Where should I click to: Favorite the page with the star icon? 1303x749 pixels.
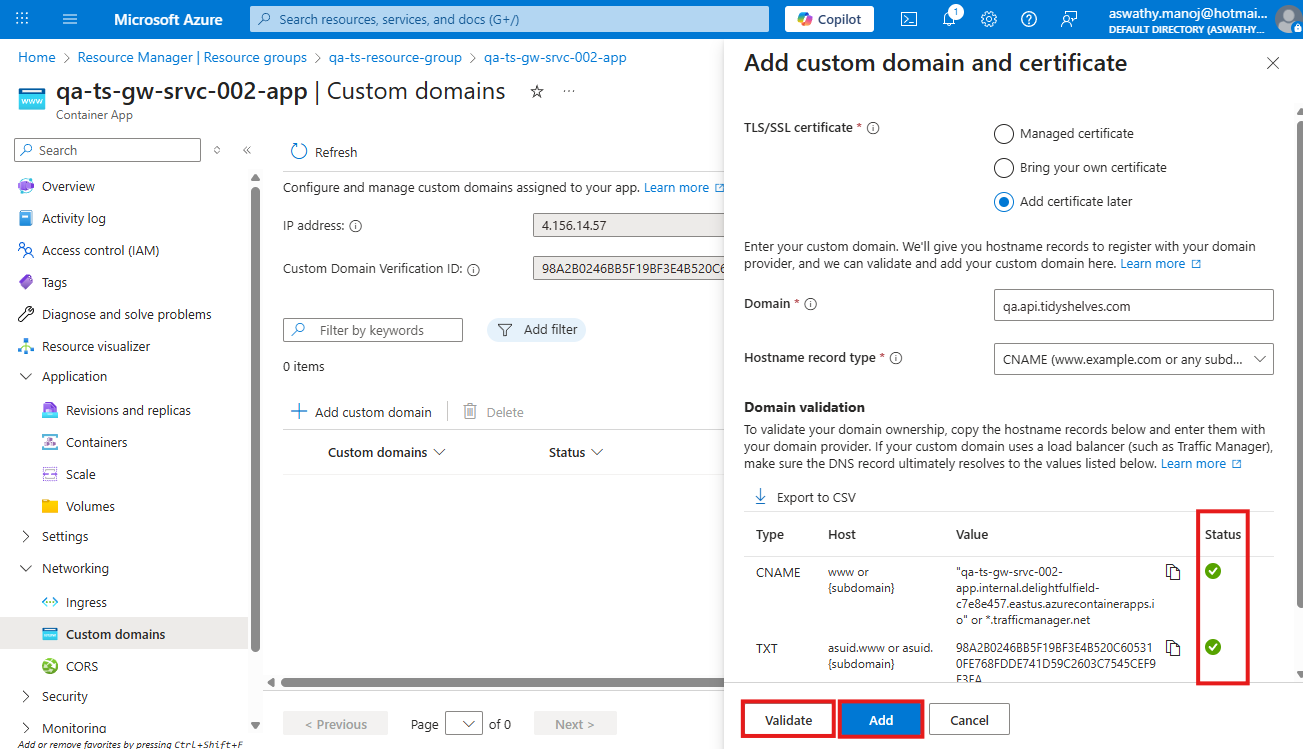(537, 91)
